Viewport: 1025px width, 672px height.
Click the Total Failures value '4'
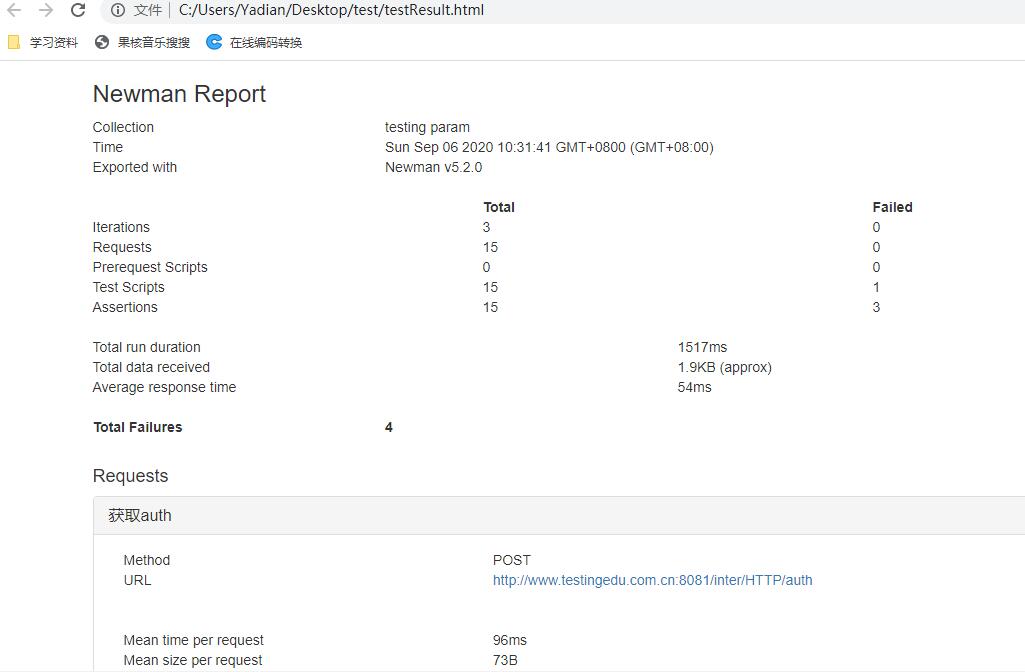pos(388,427)
